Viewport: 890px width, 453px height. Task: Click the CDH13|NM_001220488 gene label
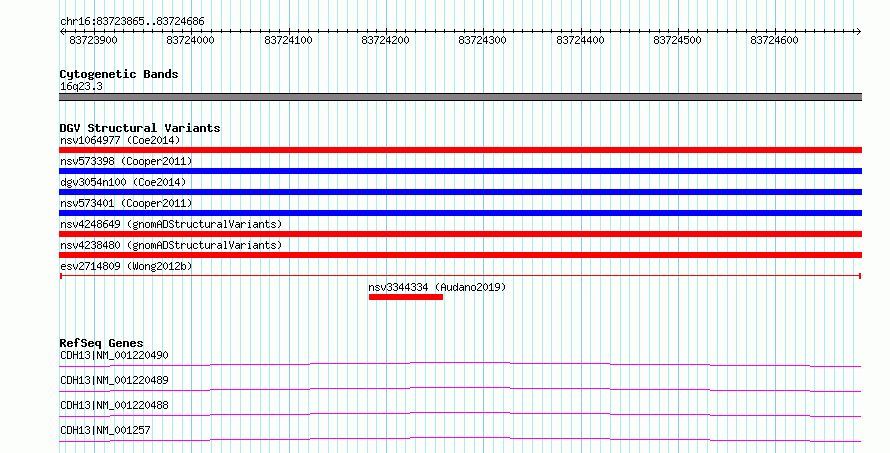coord(114,405)
